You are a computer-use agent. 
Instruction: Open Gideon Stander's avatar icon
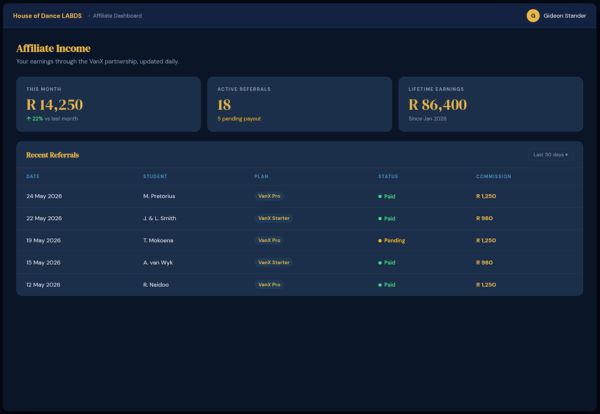click(533, 16)
